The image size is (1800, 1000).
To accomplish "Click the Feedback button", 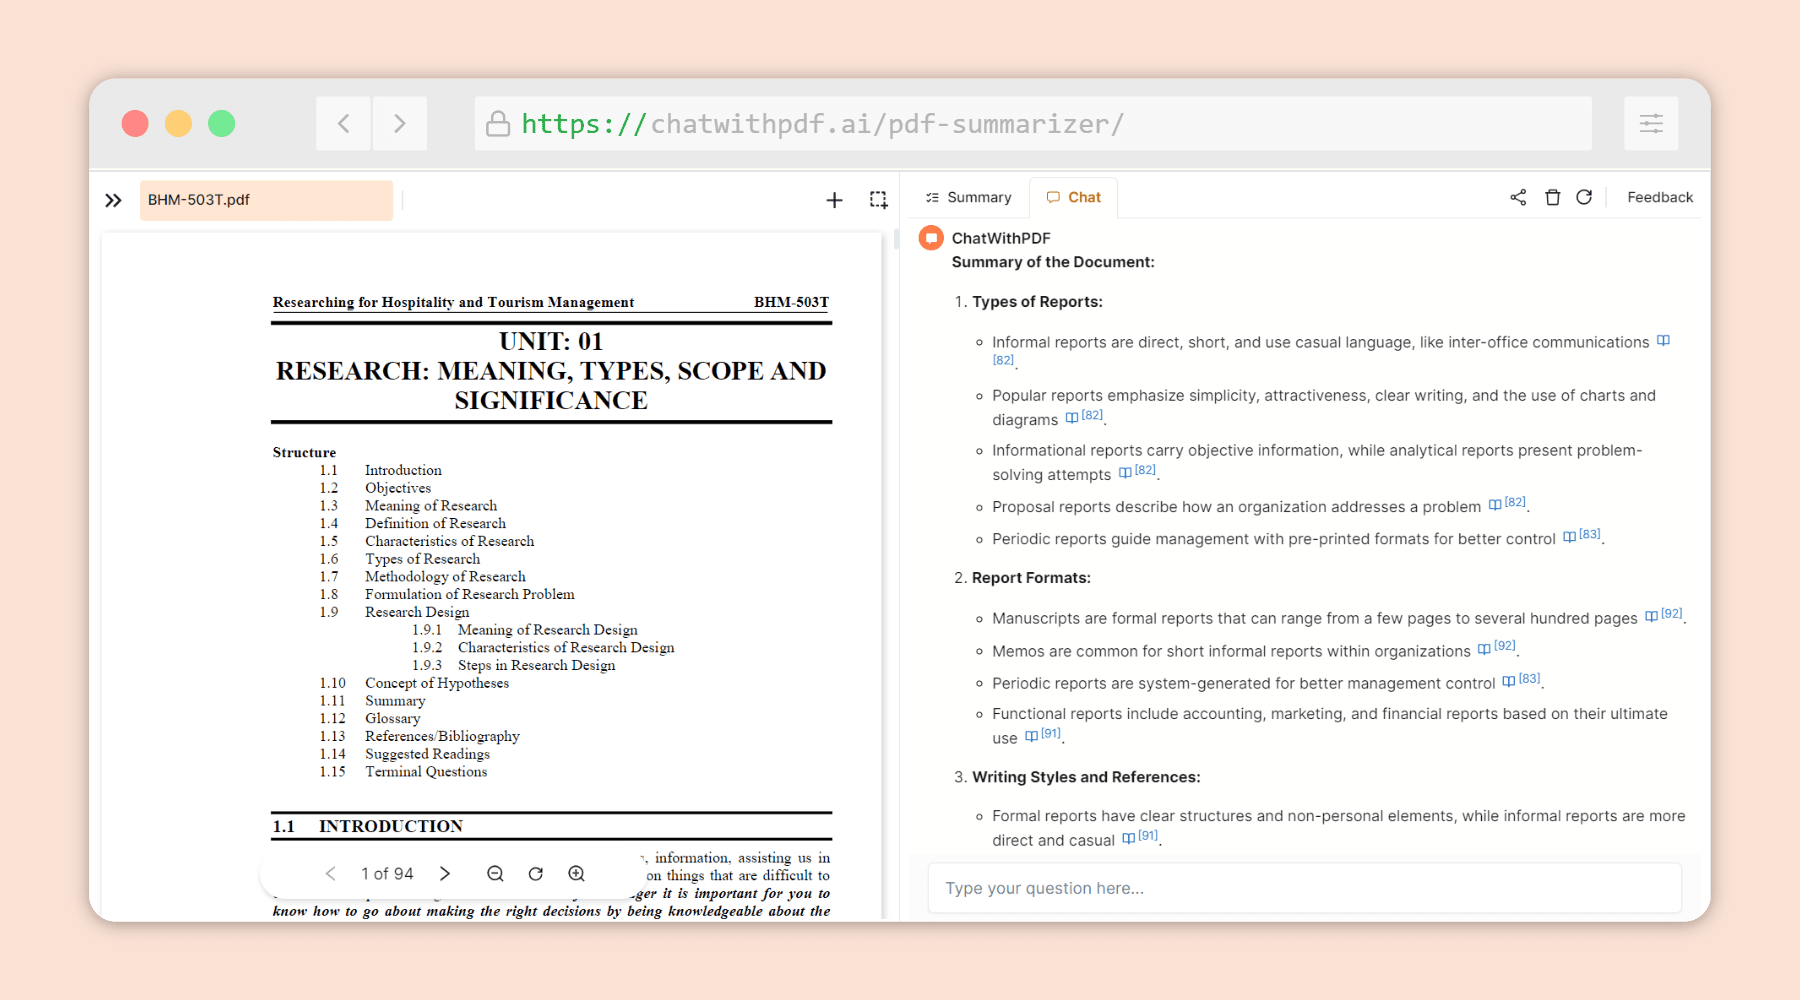I will tap(1659, 197).
